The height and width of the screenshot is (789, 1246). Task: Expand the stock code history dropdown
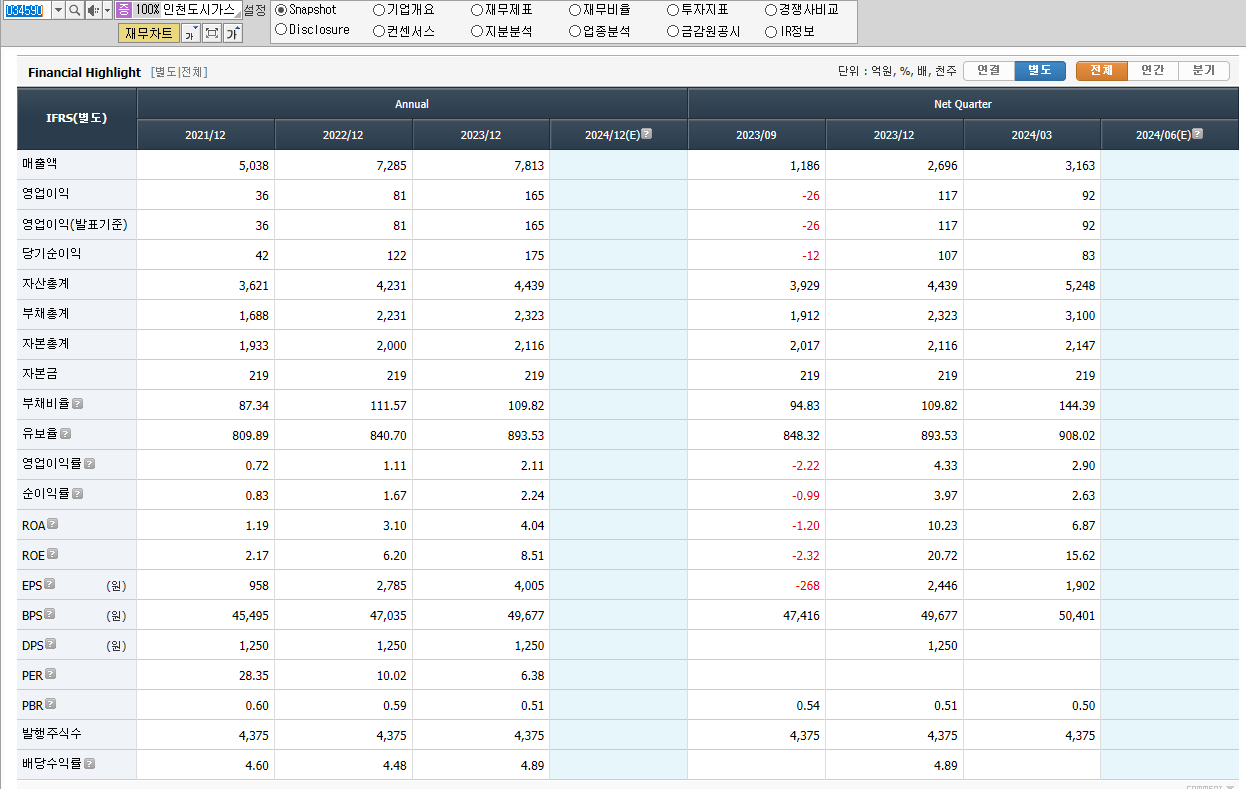(x=57, y=10)
